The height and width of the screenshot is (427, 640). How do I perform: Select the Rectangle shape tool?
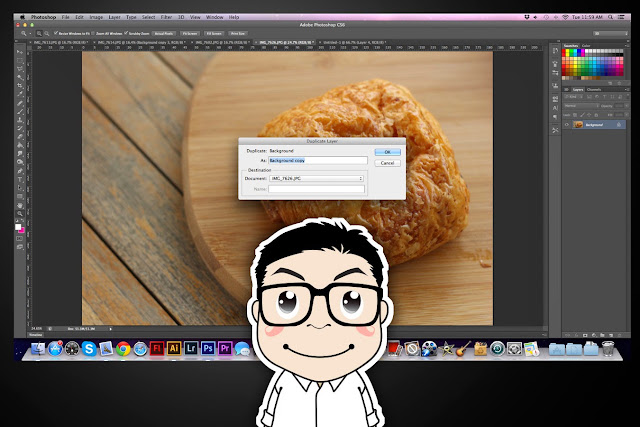pyautogui.click(x=20, y=196)
